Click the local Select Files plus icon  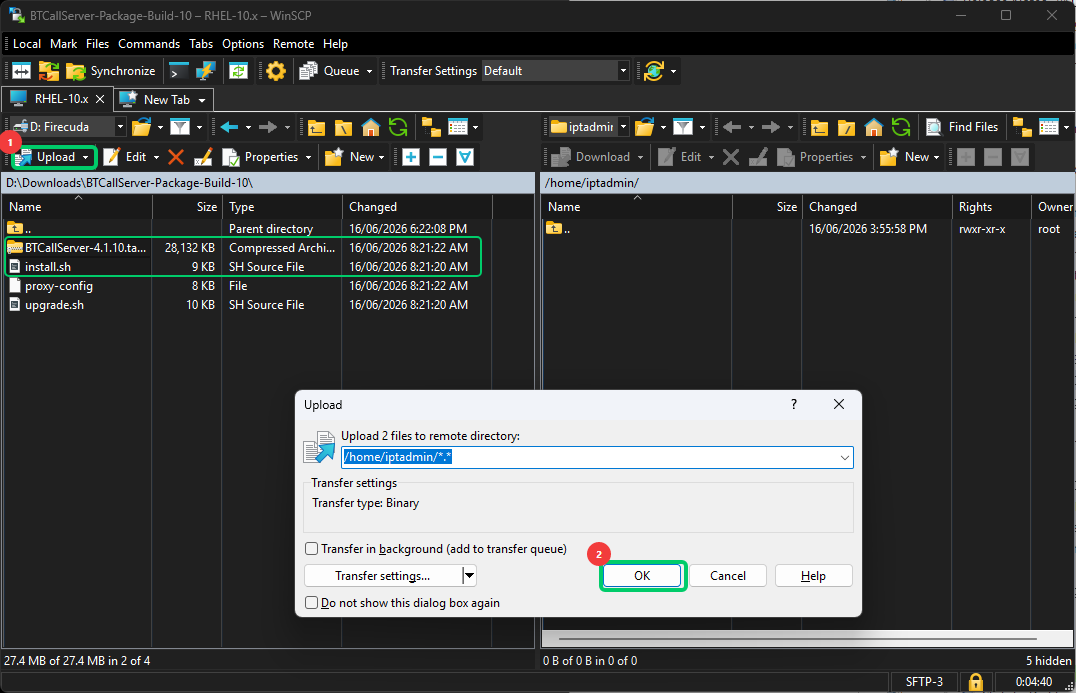(411, 157)
